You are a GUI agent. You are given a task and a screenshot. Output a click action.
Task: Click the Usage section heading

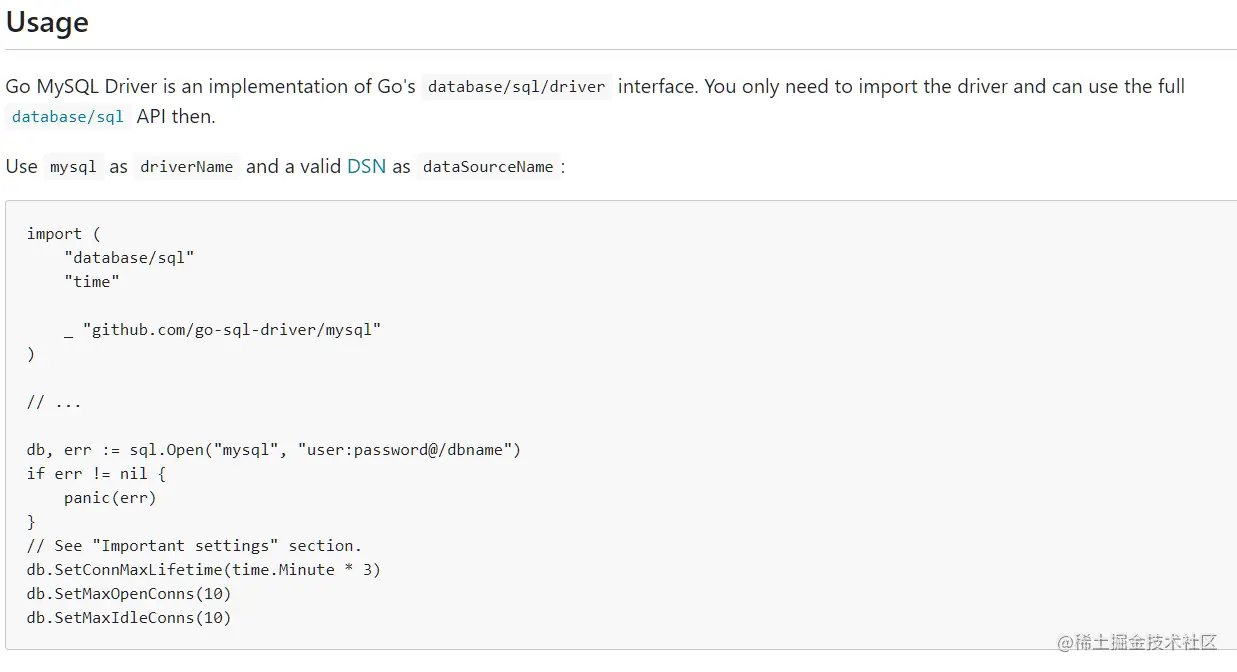(47, 23)
